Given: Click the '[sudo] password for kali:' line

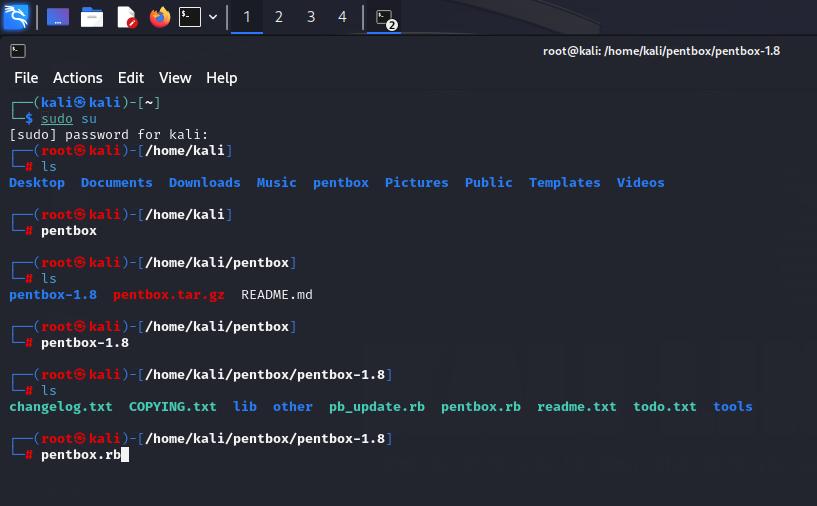Looking at the screenshot, I should (x=108, y=134).
